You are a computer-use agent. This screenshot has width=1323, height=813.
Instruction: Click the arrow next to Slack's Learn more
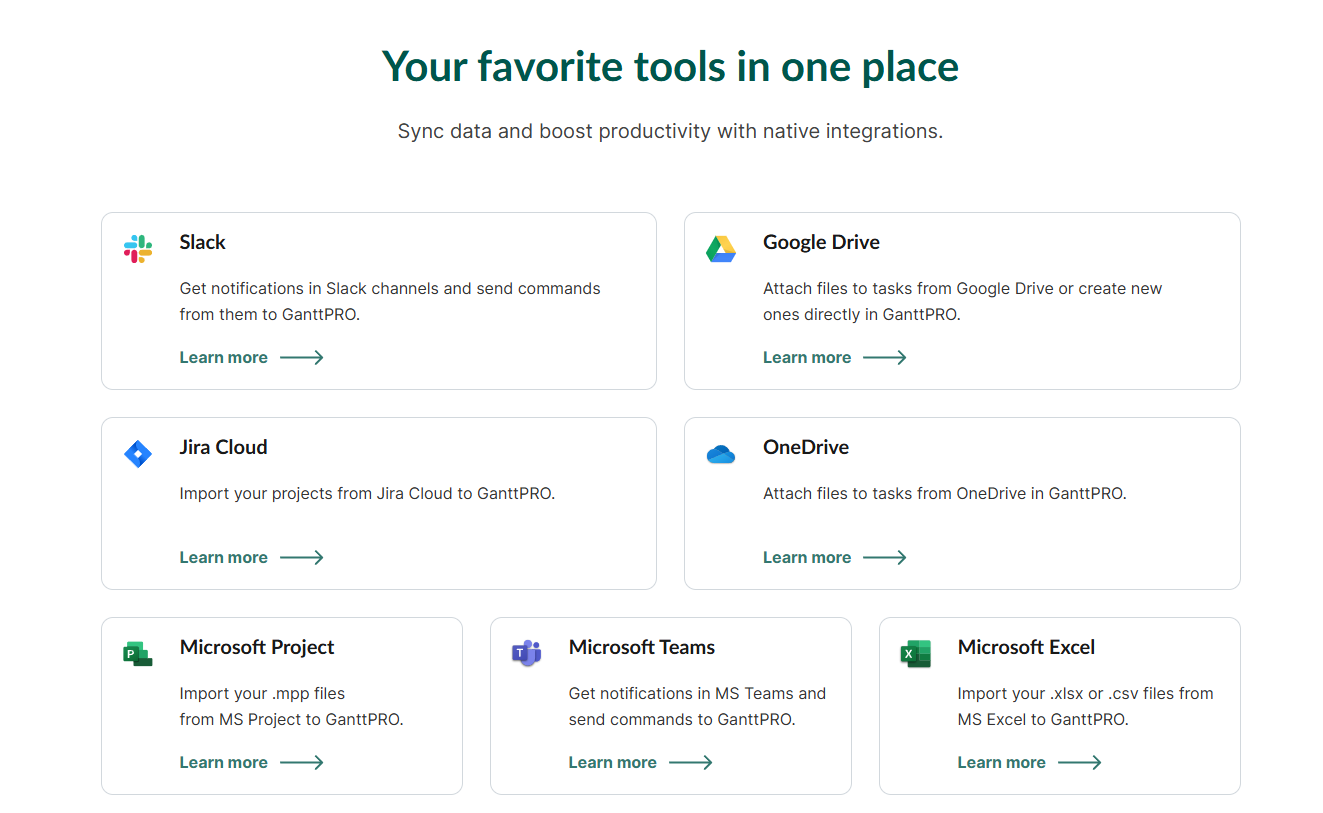302,357
